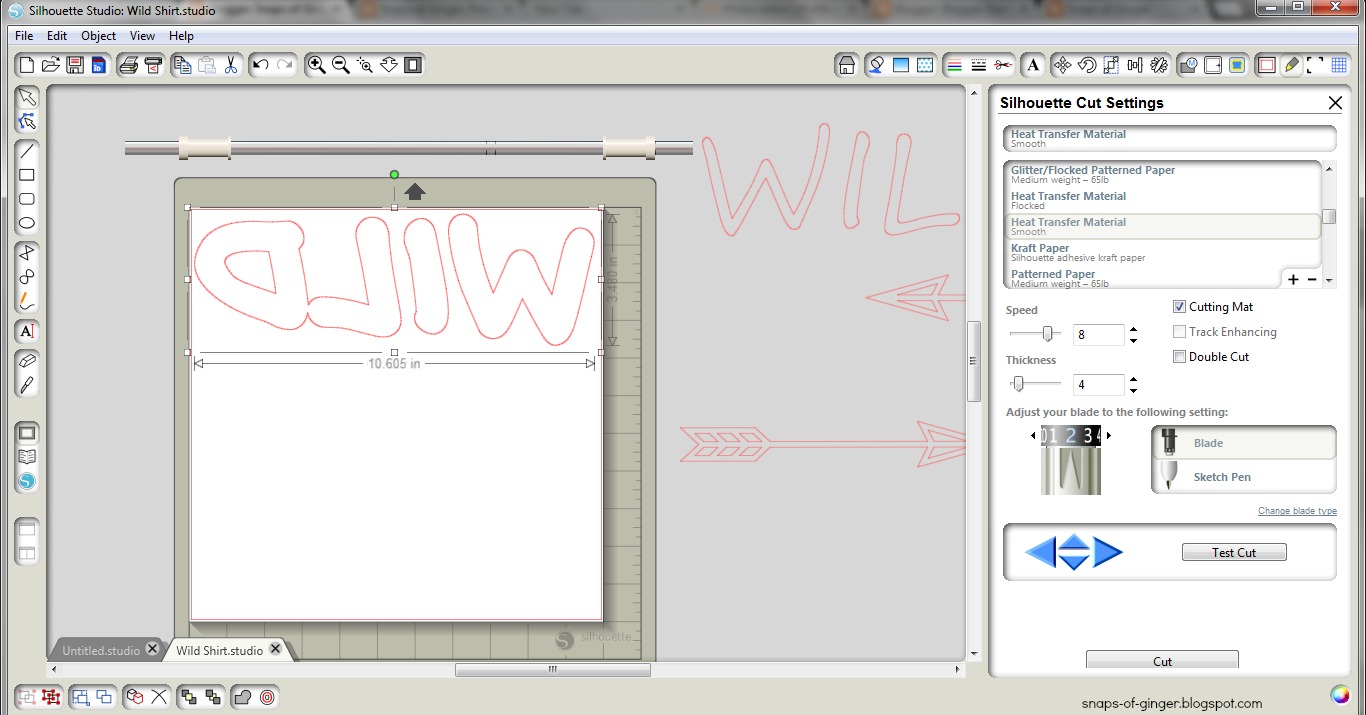Viewport: 1366px width, 715px height.
Task: Open the Replicate panel icon
Action: tap(1159, 65)
